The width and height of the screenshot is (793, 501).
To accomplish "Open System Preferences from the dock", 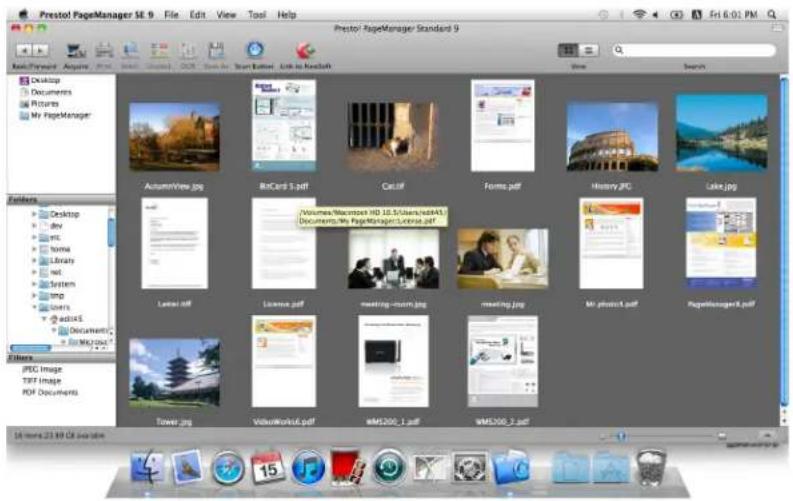I will [x=470, y=468].
